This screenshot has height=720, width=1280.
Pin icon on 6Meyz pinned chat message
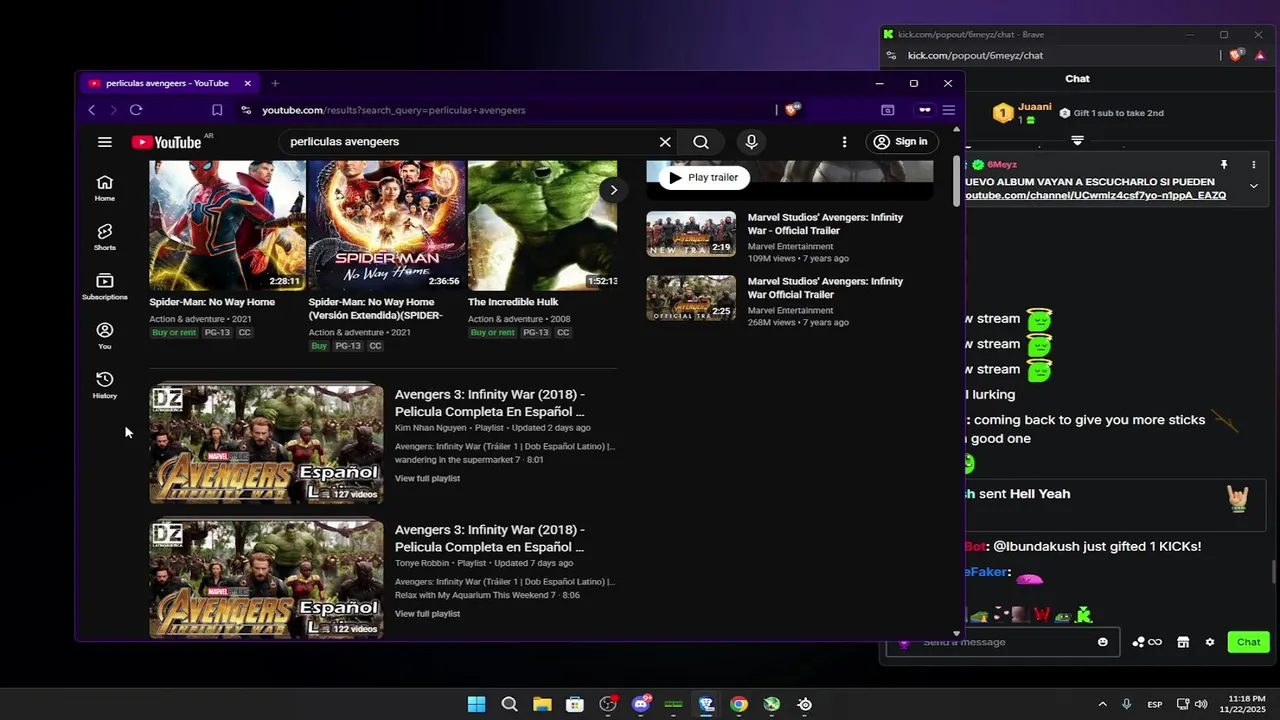point(1224,164)
